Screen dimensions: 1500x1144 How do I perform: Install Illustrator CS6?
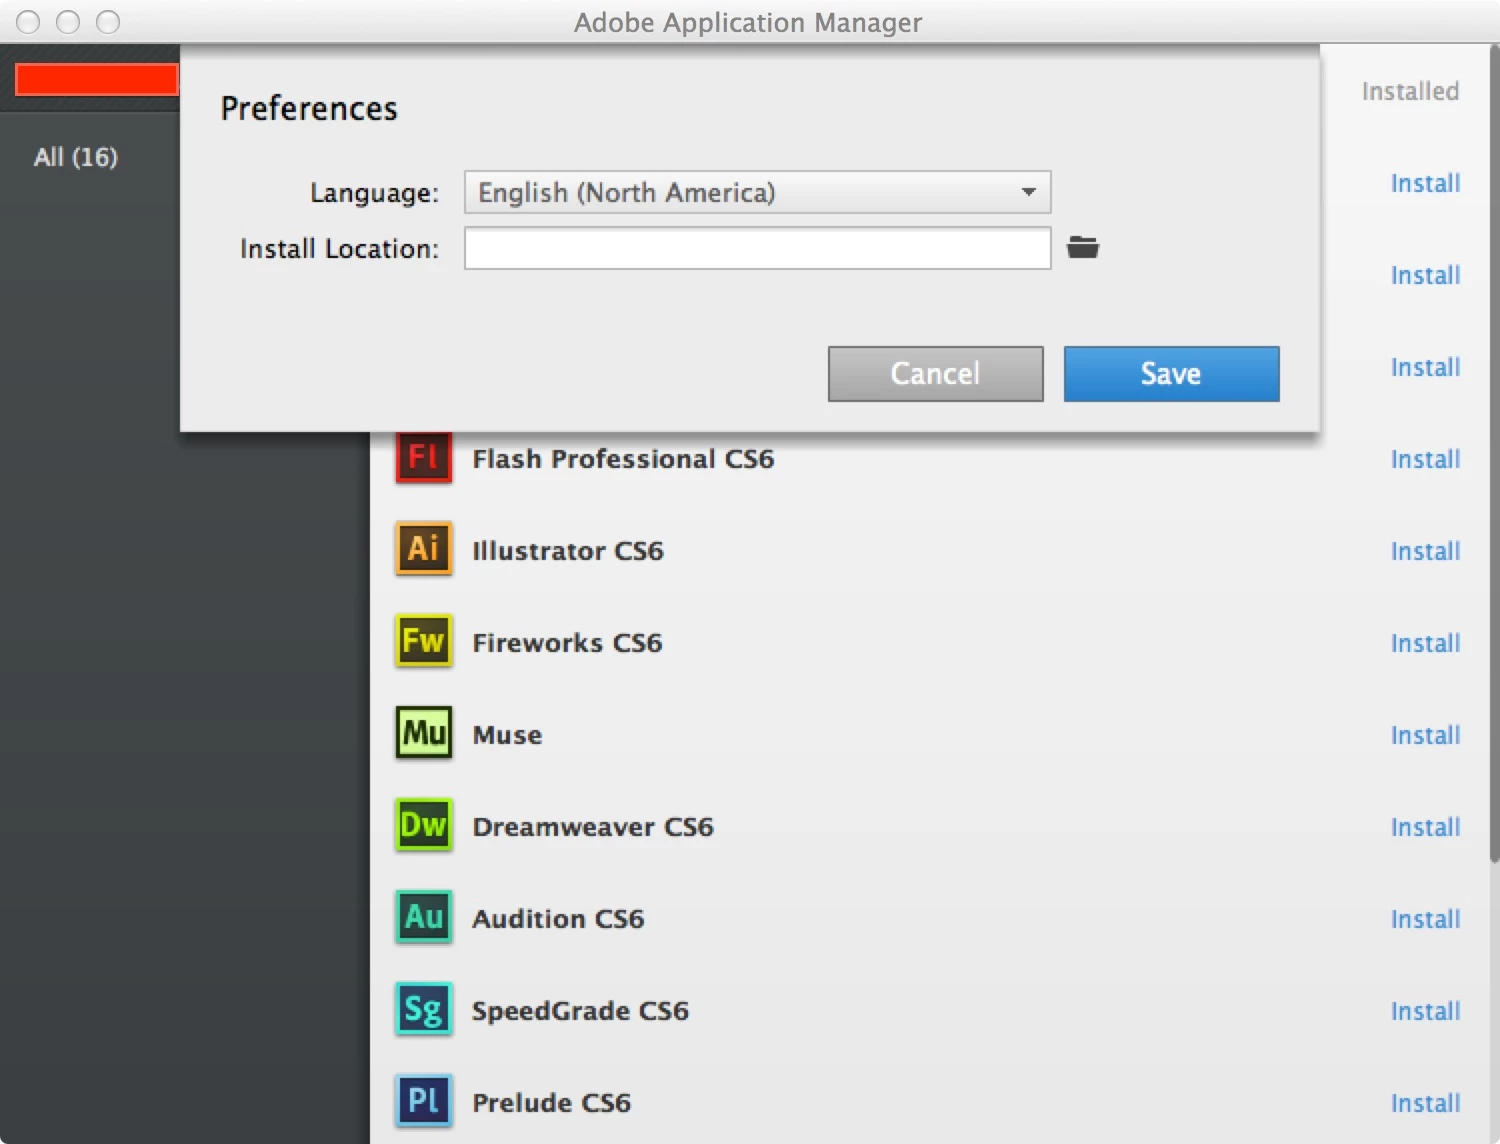click(x=1425, y=551)
